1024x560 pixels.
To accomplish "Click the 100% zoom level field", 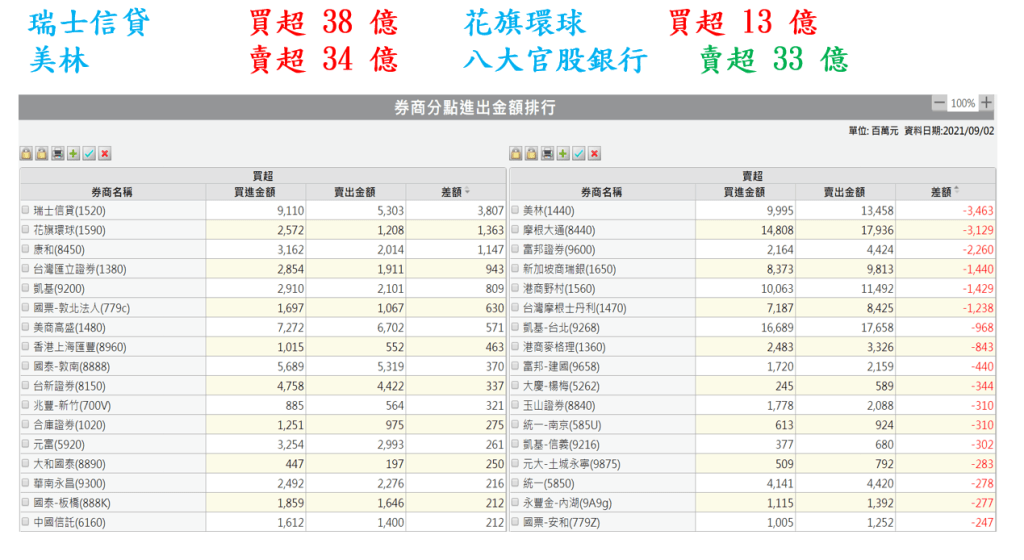I will click(963, 103).
